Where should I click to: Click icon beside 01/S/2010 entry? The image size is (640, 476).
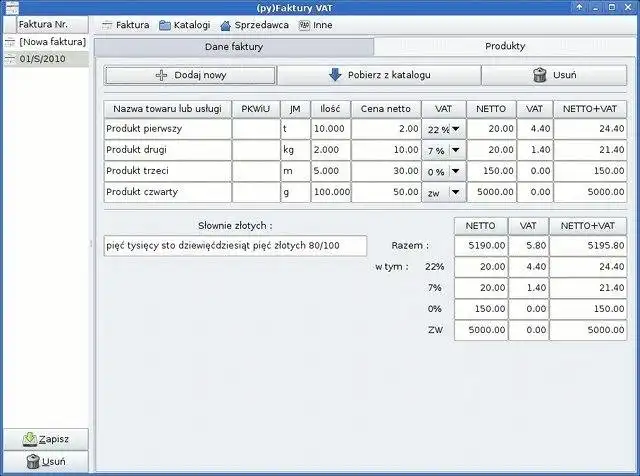[x=10, y=59]
